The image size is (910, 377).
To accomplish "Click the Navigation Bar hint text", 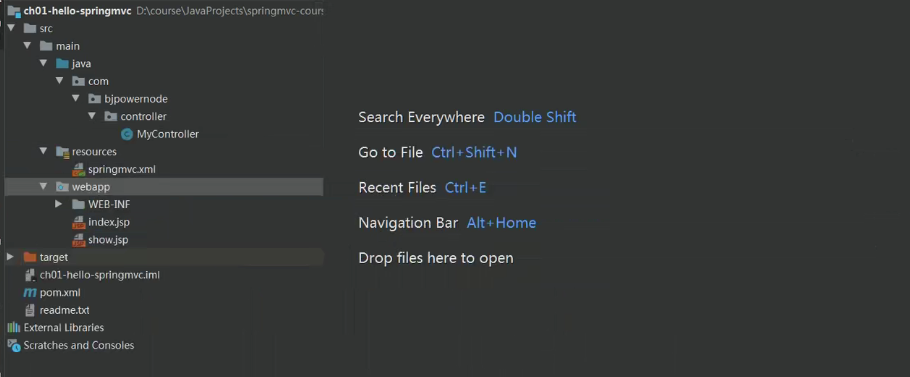I will click(x=408, y=223).
